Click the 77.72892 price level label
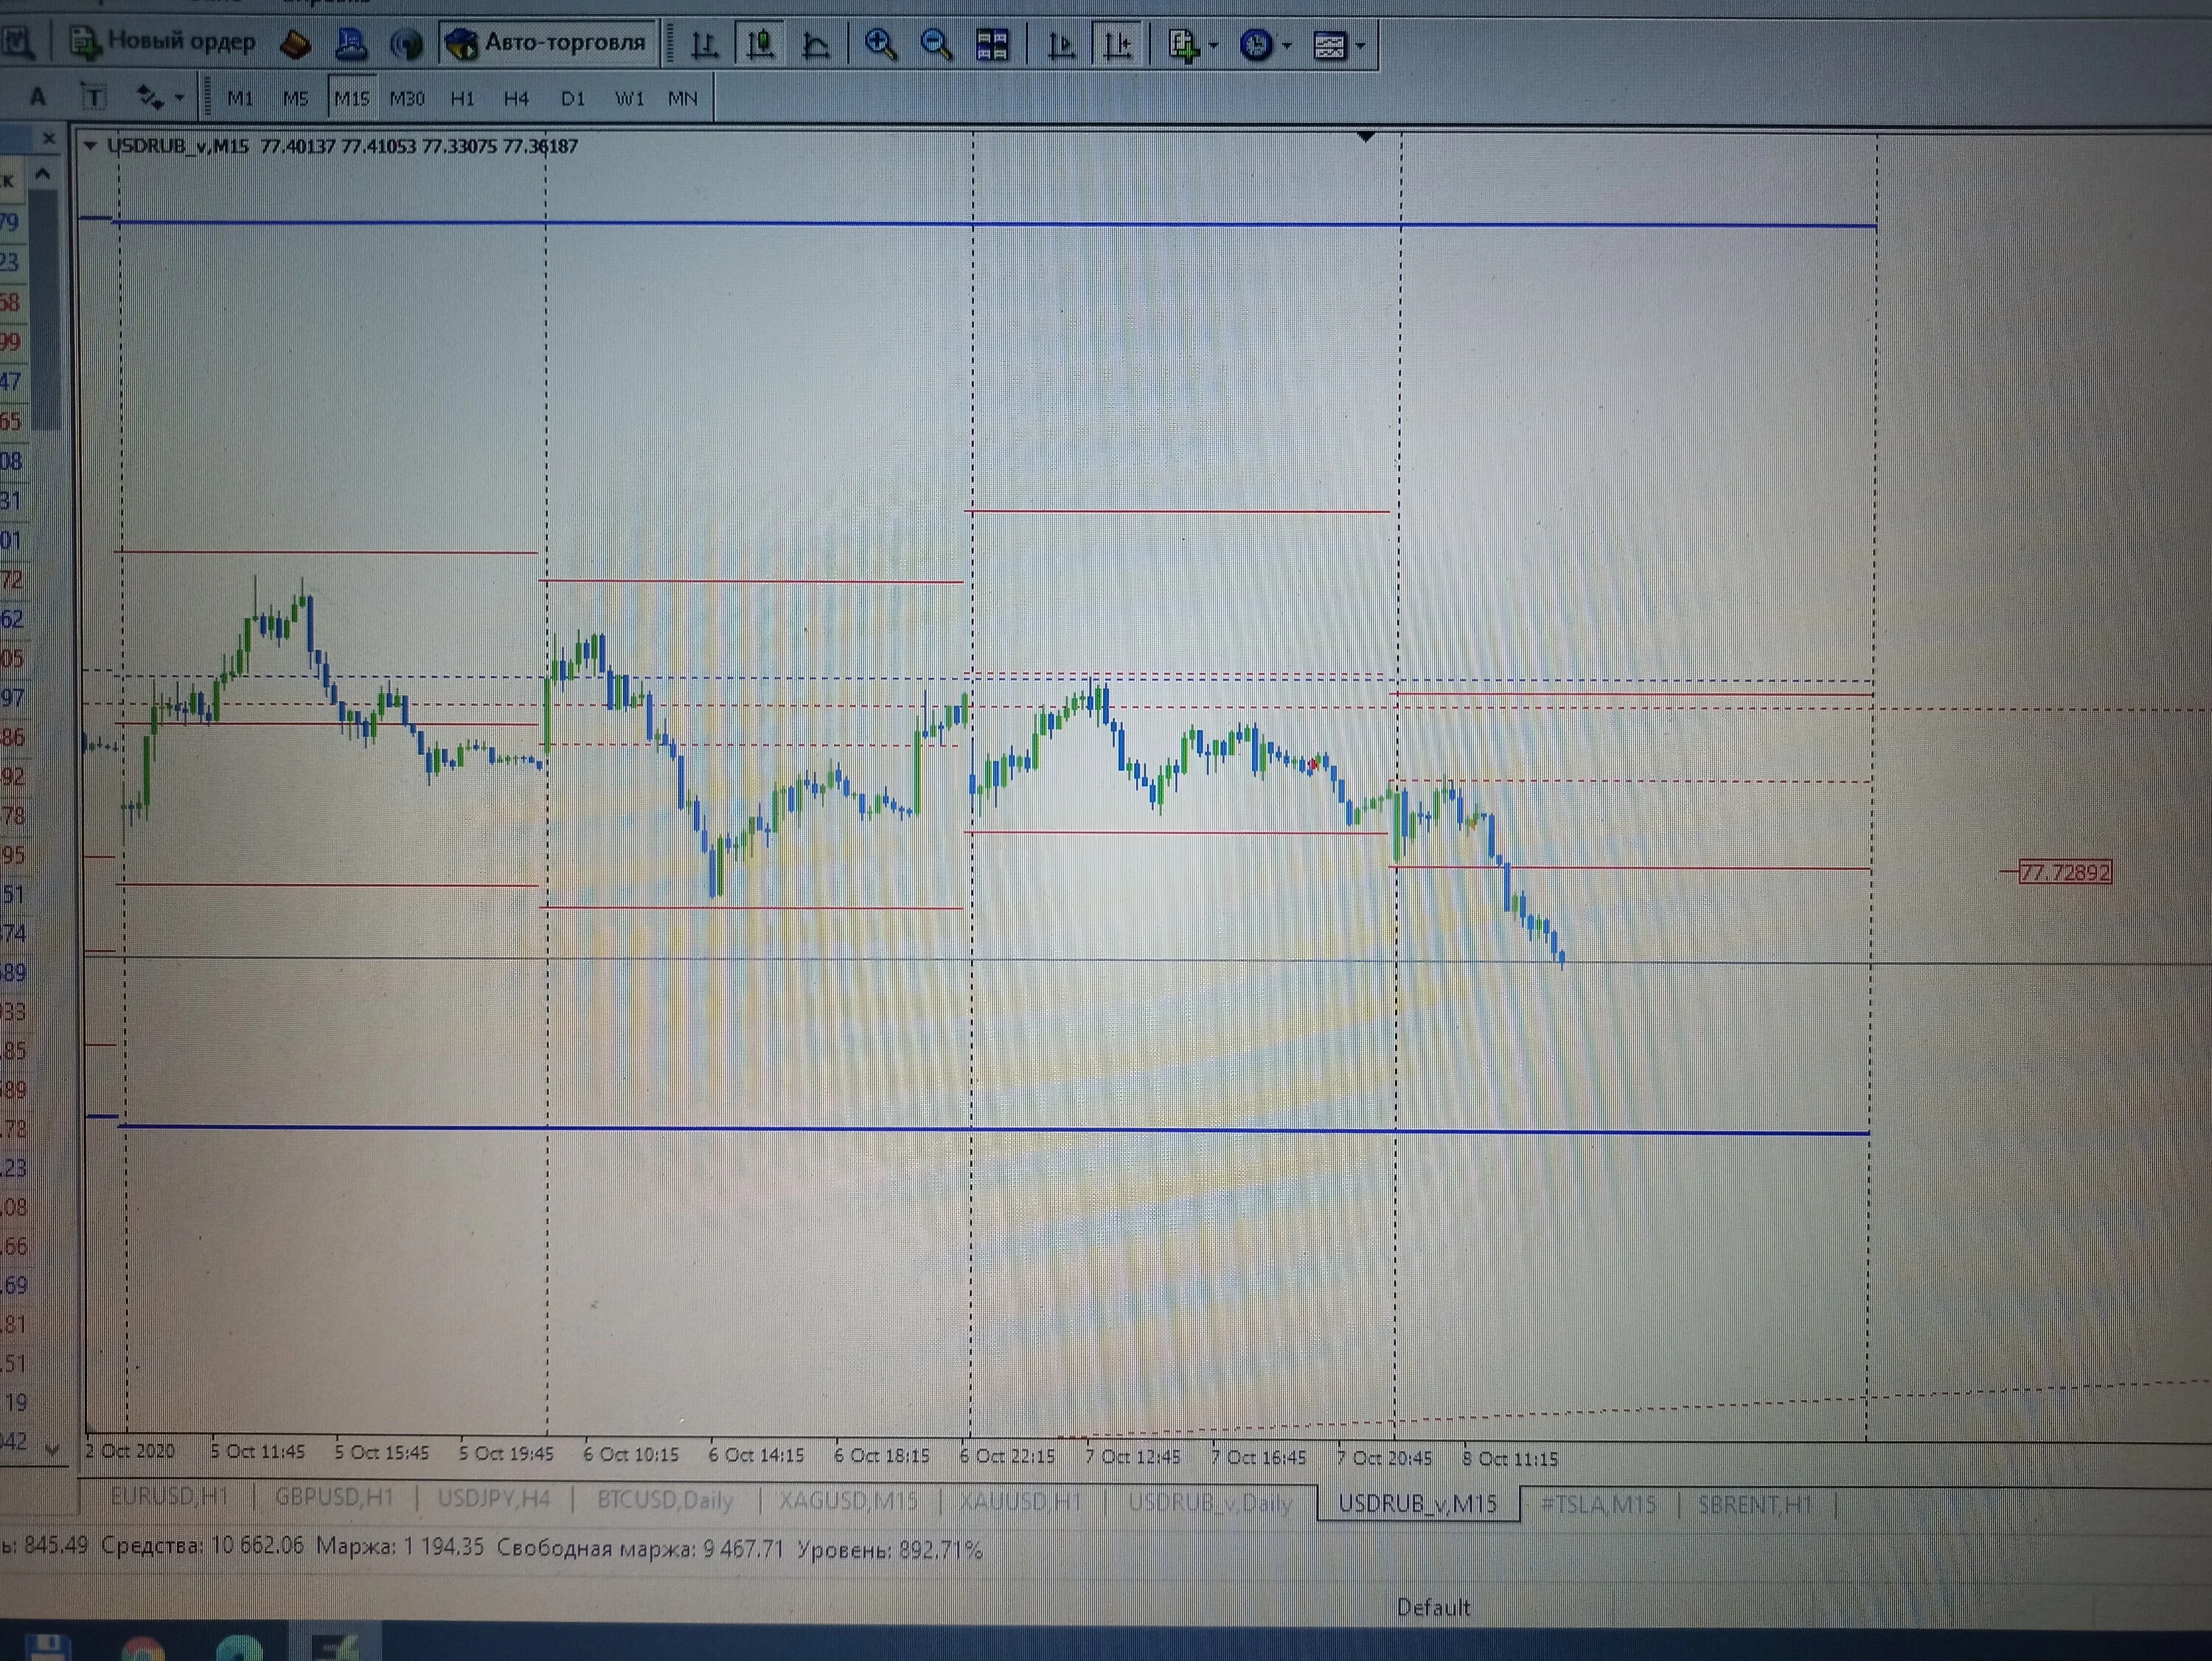This screenshot has height=1661, width=2212. [x=2065, y=872]
